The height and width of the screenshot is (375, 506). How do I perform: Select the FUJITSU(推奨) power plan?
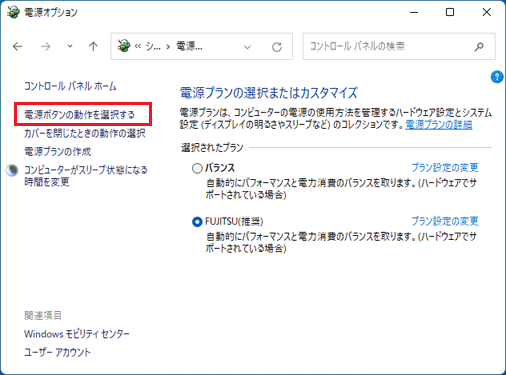tap(197, 222)
